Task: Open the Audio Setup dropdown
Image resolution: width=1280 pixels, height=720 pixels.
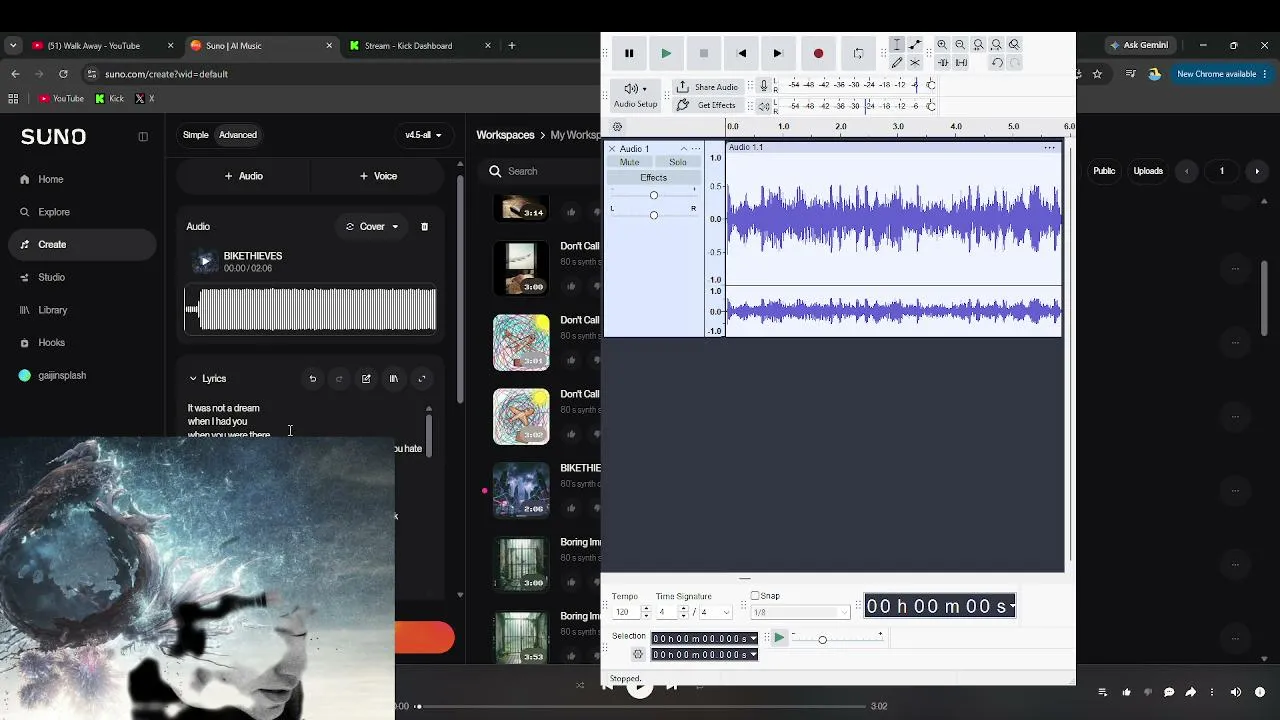Action: [x=635, y=95]
